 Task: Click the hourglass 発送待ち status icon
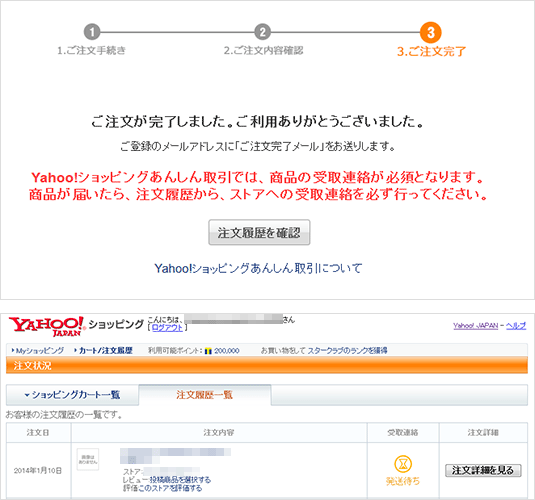click(x=403, y=464)
